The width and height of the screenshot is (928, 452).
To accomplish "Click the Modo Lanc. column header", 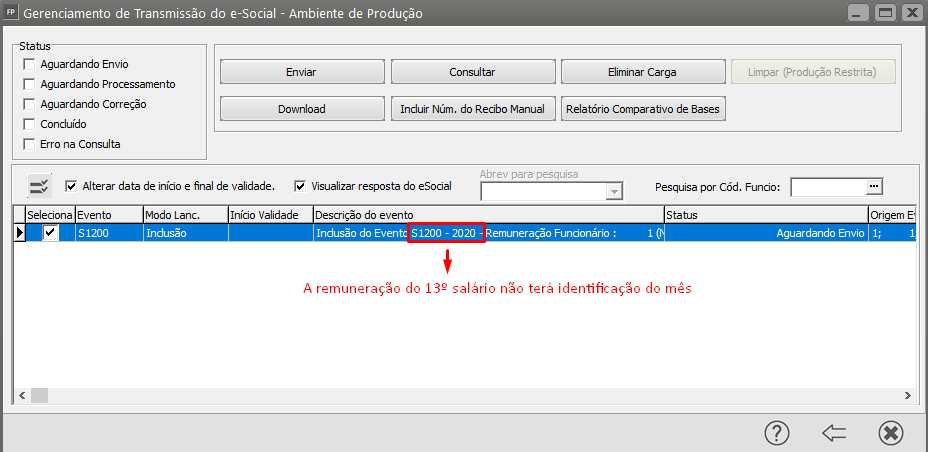I will [186, 215].
